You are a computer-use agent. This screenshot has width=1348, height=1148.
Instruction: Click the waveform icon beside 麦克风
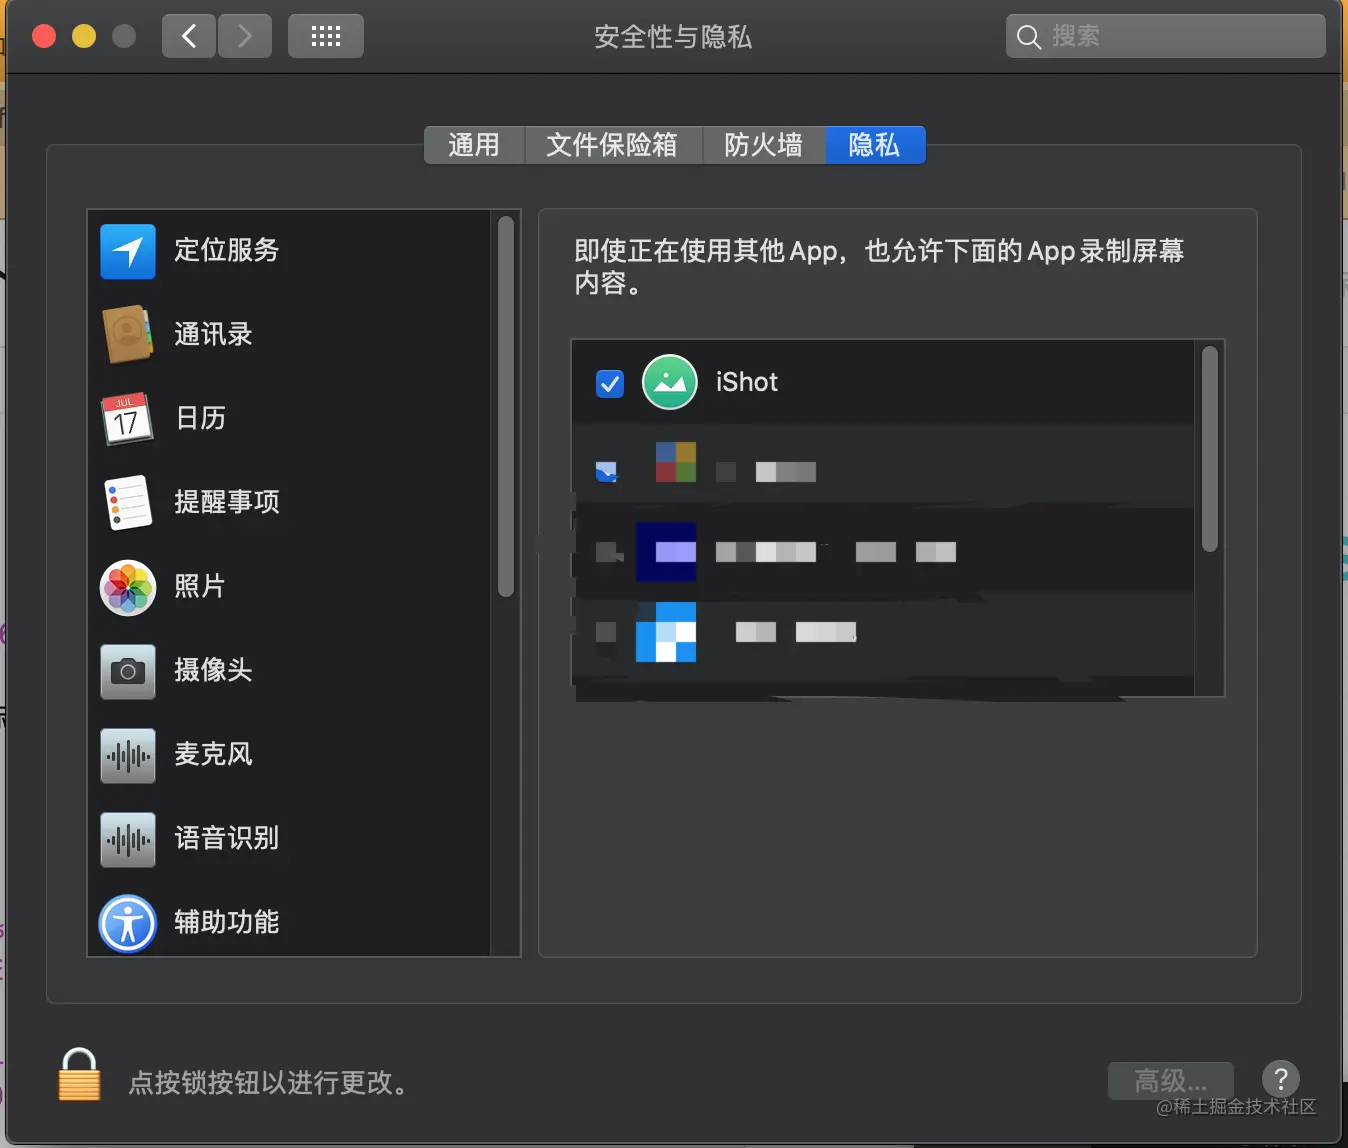[x=128, y=755]
